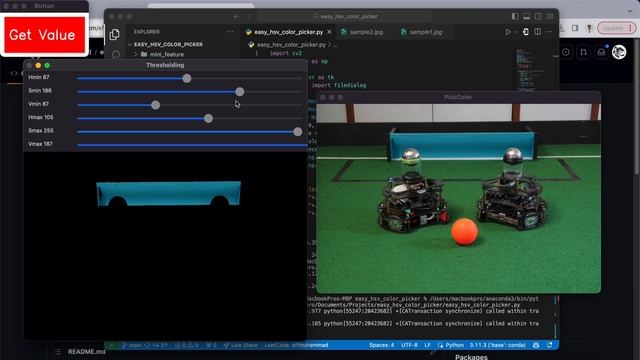Viewport: 640px width, 360px height.
Task: Start Live Share from status bar
Action: (x=240, y=345)
